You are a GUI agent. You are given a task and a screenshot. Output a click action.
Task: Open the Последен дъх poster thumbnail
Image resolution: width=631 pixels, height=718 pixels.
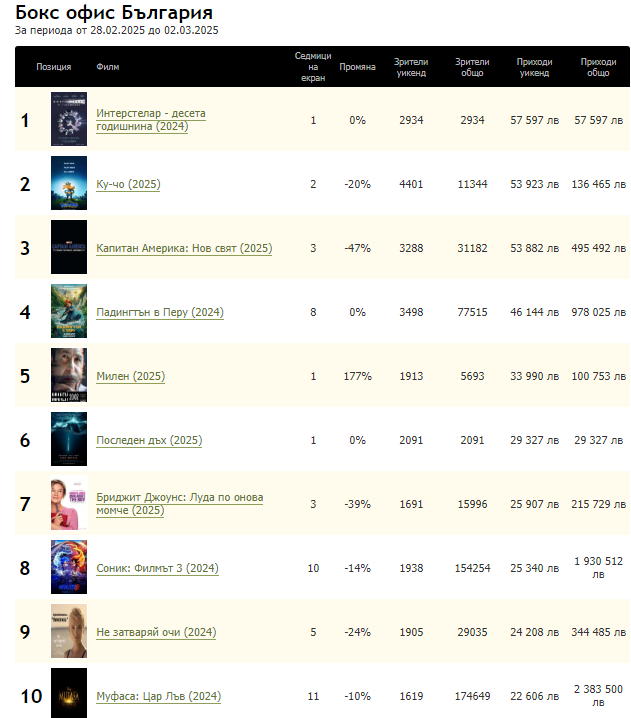point(69,440)
